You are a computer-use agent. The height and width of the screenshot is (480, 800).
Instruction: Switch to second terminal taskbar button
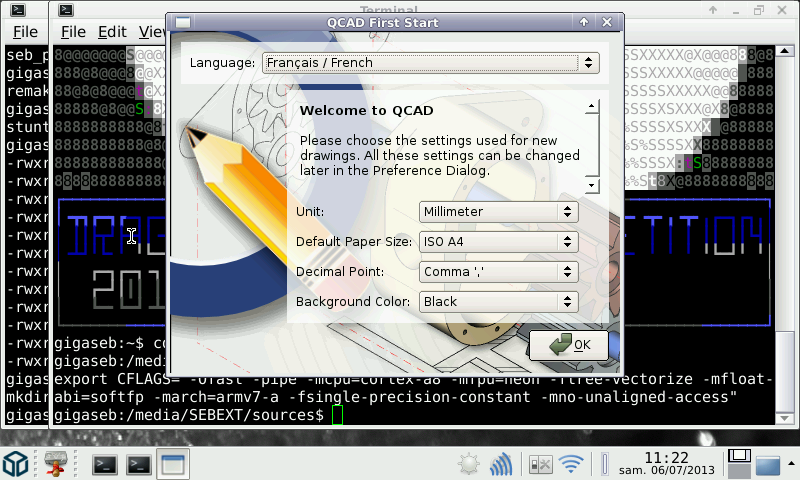[139, 465]
